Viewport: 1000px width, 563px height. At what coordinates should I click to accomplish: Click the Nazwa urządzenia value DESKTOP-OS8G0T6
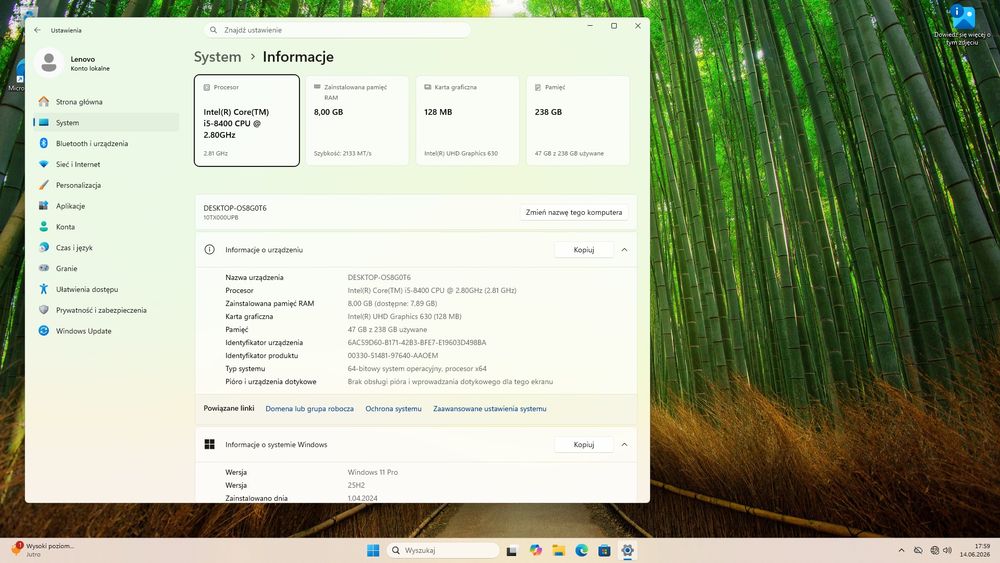coord(379,277)
